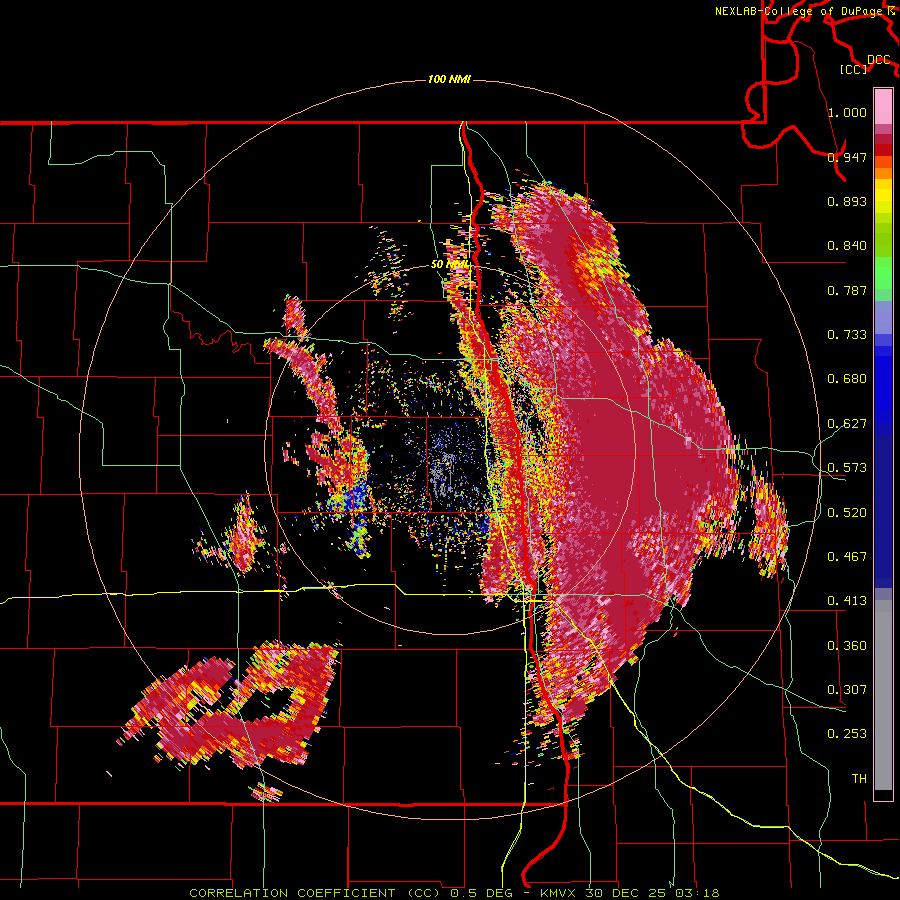
Task: Select the 0.627 legend value
Action: click(847, 424)
